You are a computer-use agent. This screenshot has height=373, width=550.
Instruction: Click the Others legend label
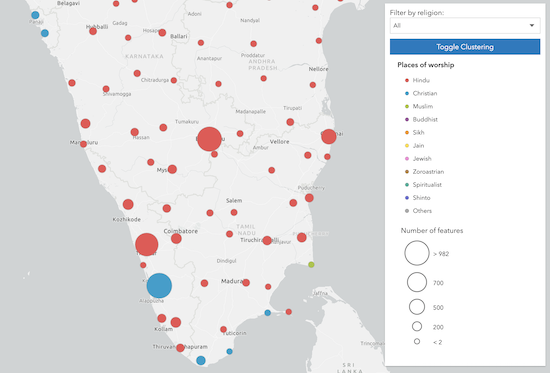click(422, 211)
